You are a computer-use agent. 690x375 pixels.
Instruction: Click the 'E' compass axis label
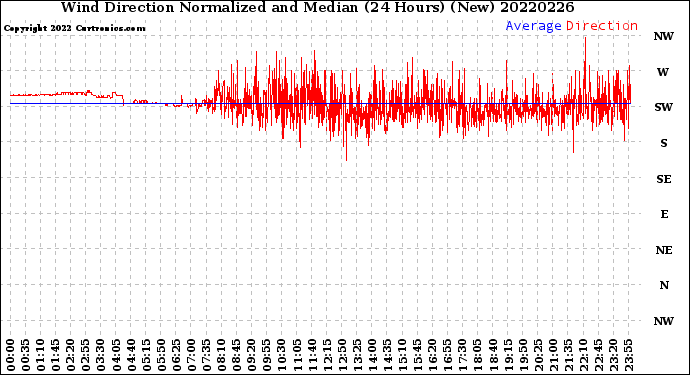coord(664,214)
